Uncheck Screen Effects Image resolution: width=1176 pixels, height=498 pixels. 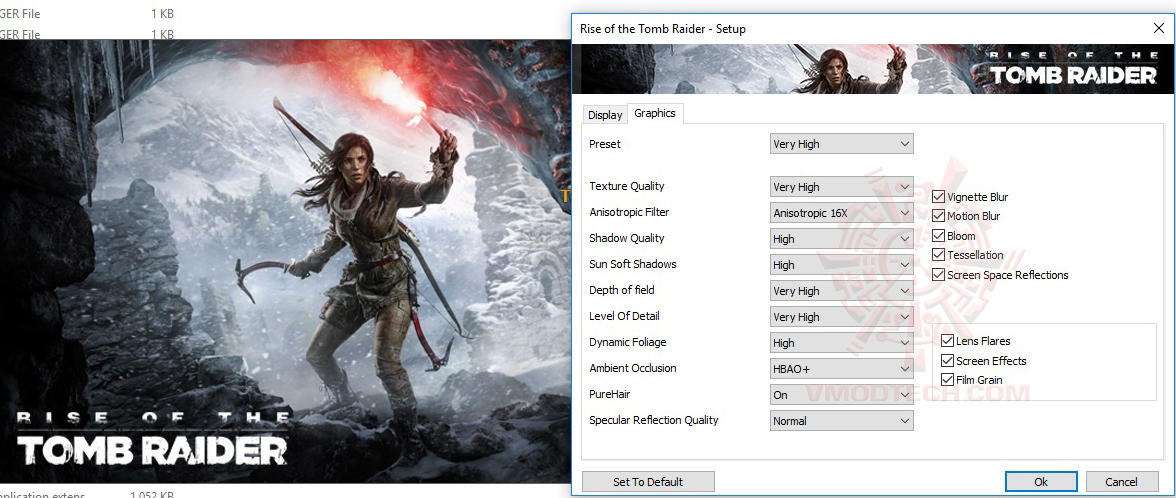[x=947, y=360]
